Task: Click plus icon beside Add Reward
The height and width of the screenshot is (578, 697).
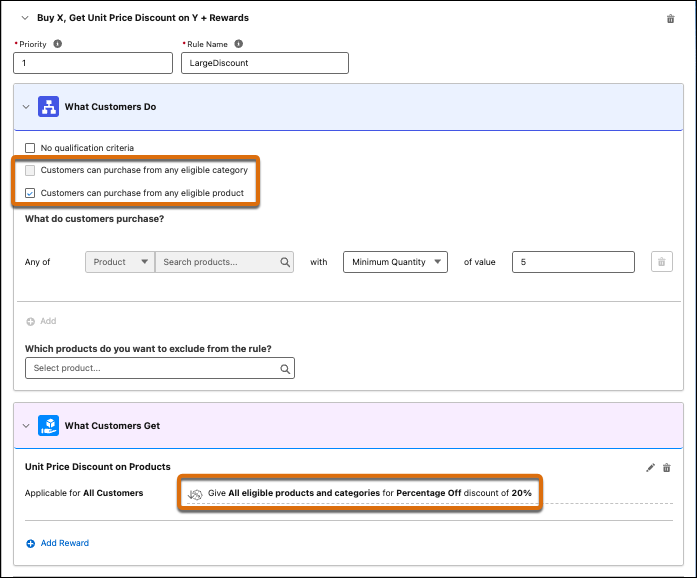Action: [x=30, y=543]
